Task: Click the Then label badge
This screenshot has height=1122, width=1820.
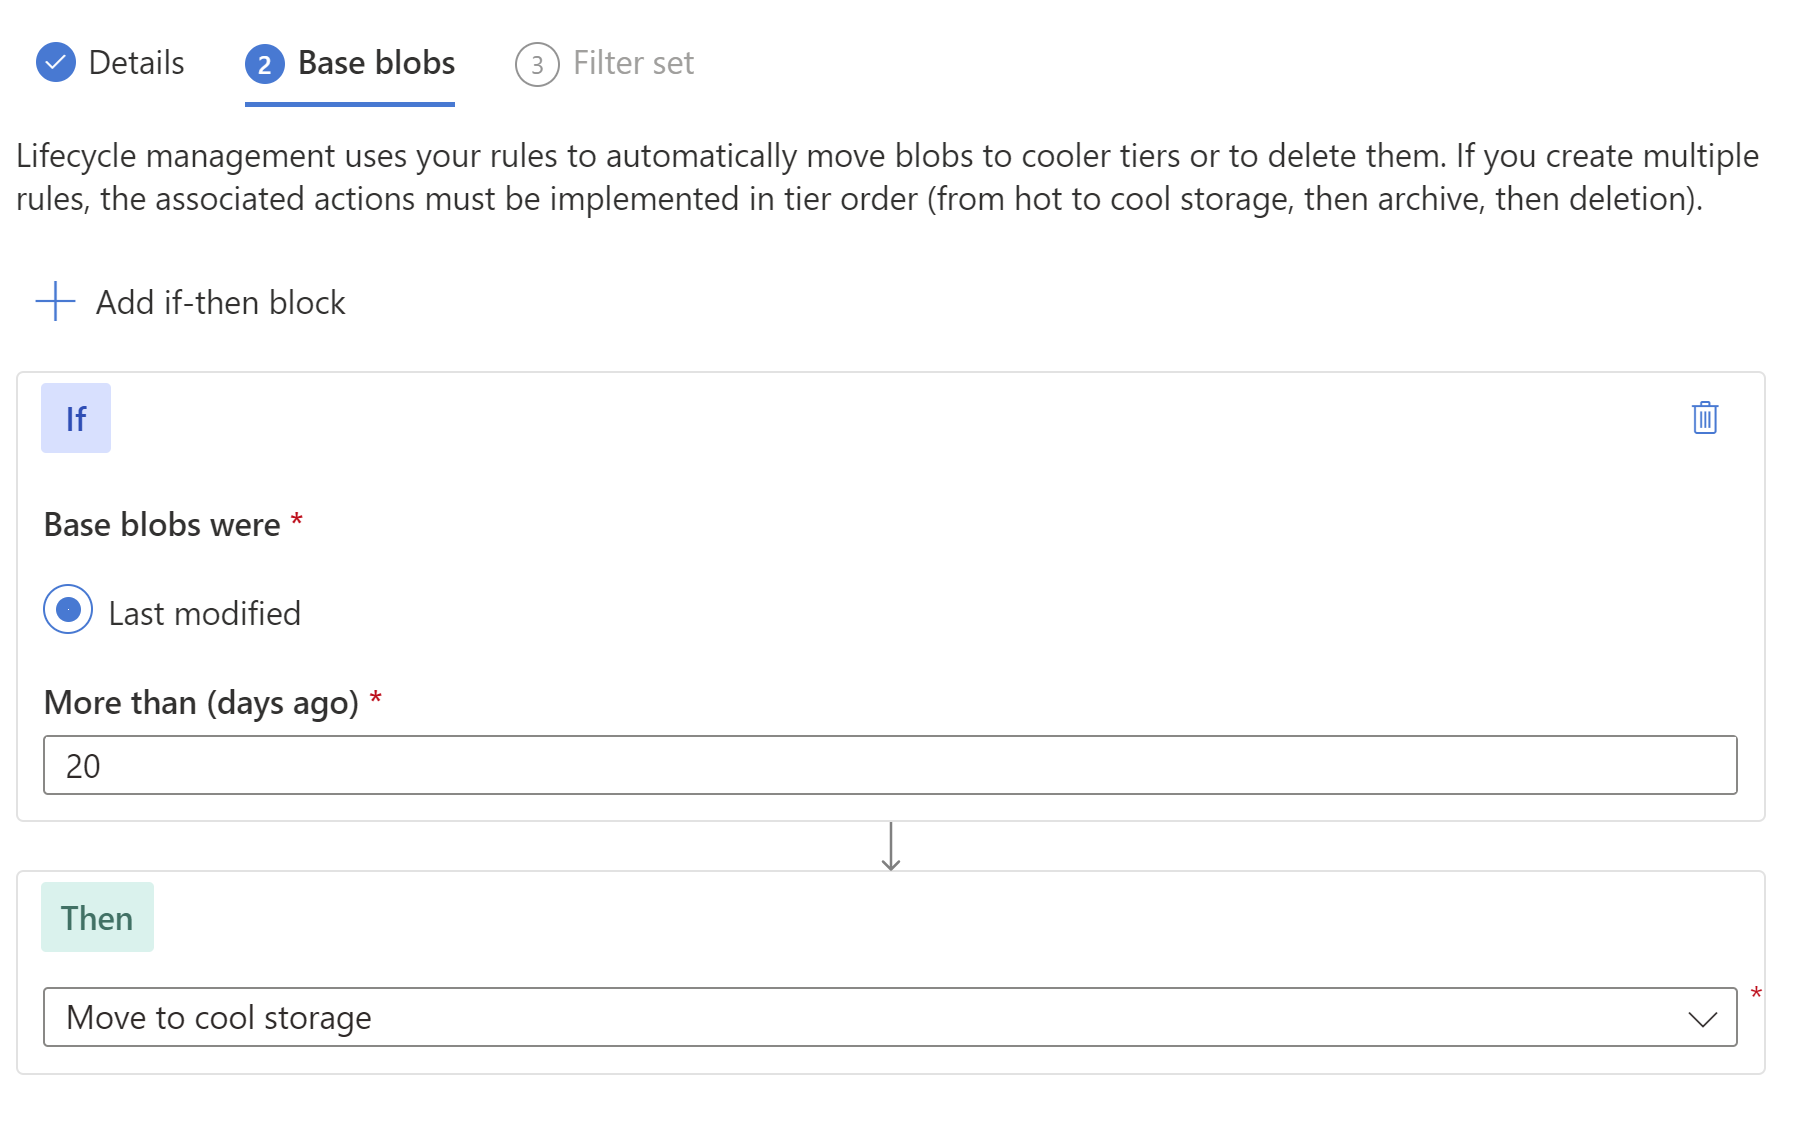Action: pos(97,917)
